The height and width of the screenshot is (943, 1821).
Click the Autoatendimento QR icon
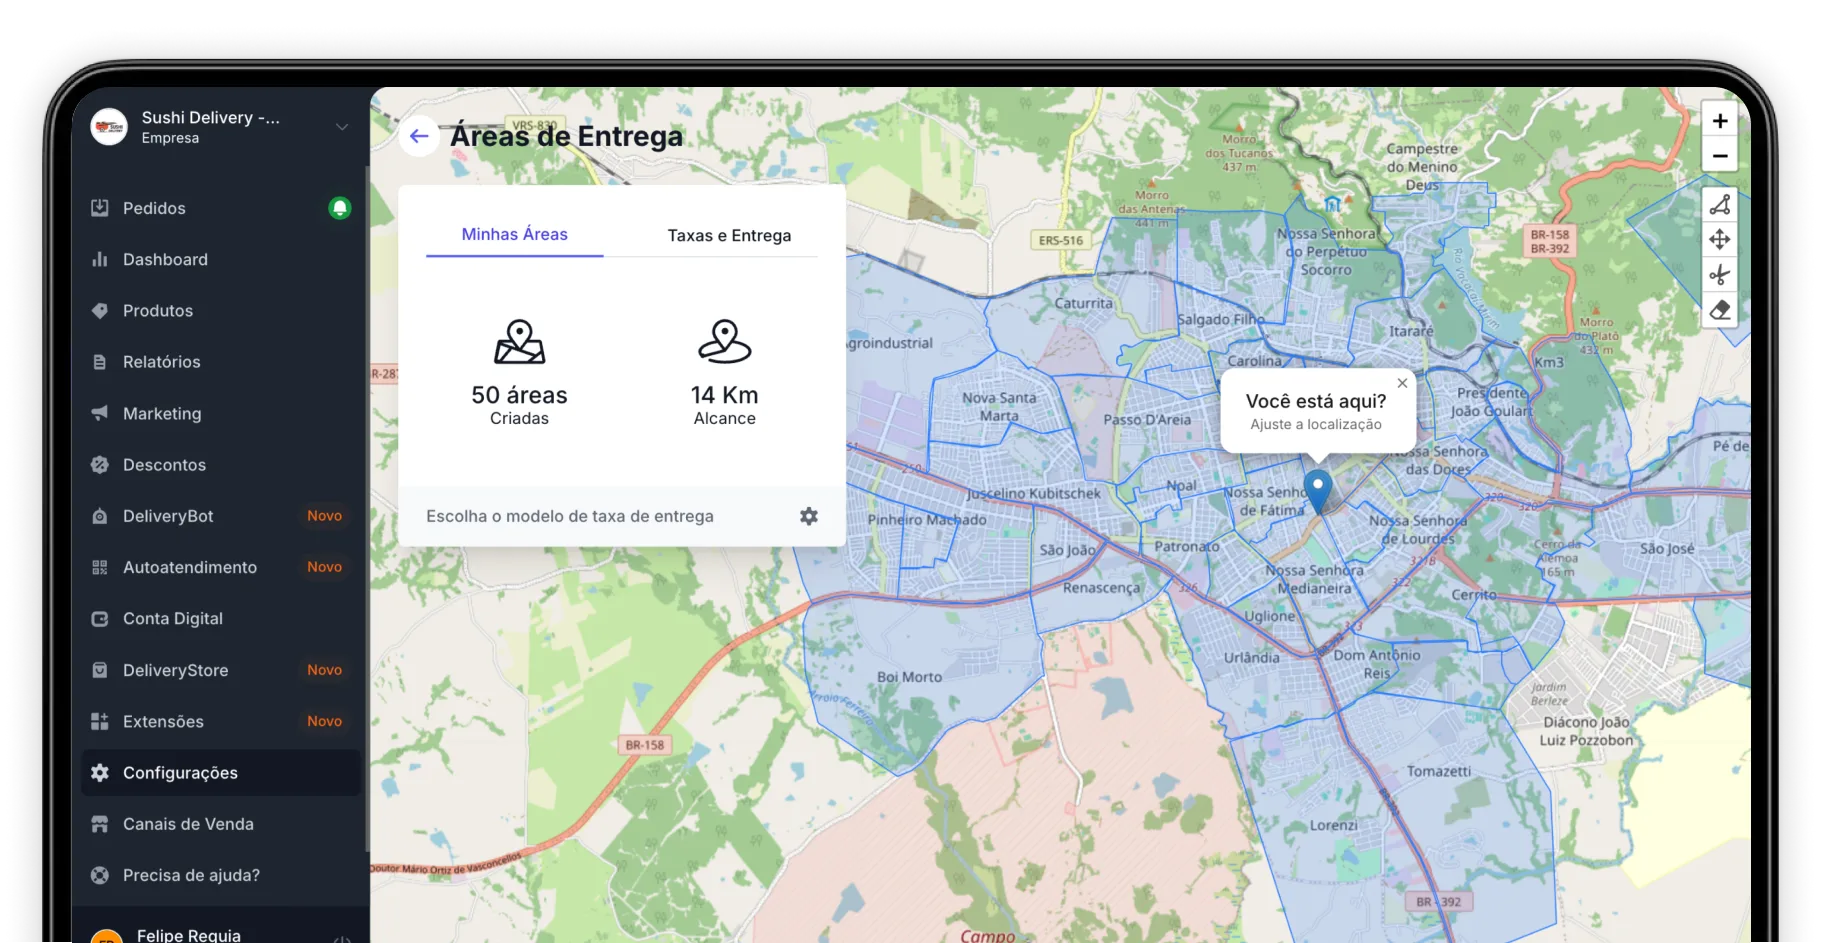tap(100, 567)
